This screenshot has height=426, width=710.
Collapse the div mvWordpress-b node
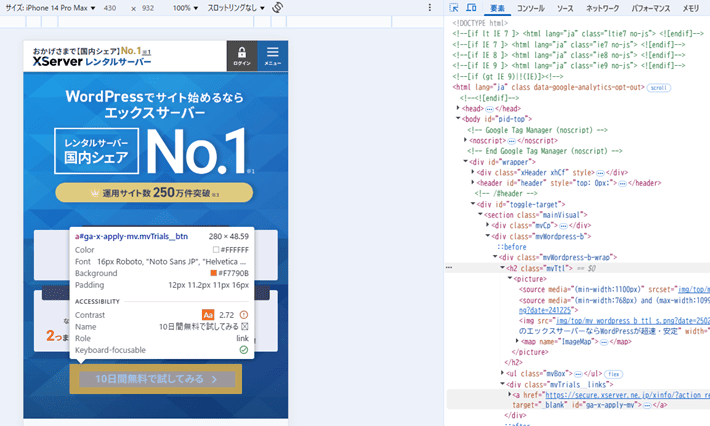pos(487,236)
